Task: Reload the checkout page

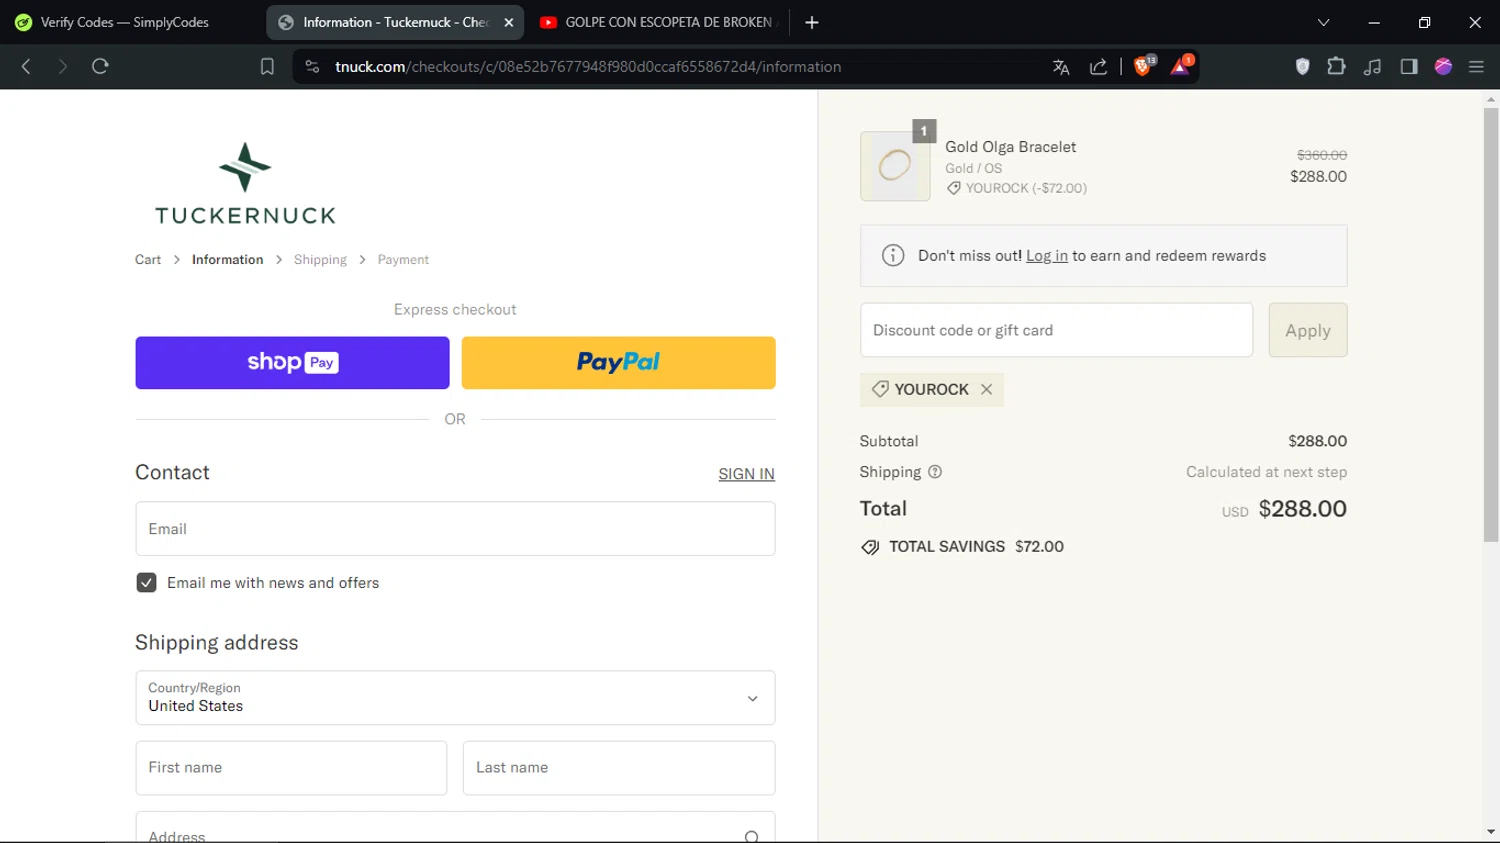Action: (100, 66)
